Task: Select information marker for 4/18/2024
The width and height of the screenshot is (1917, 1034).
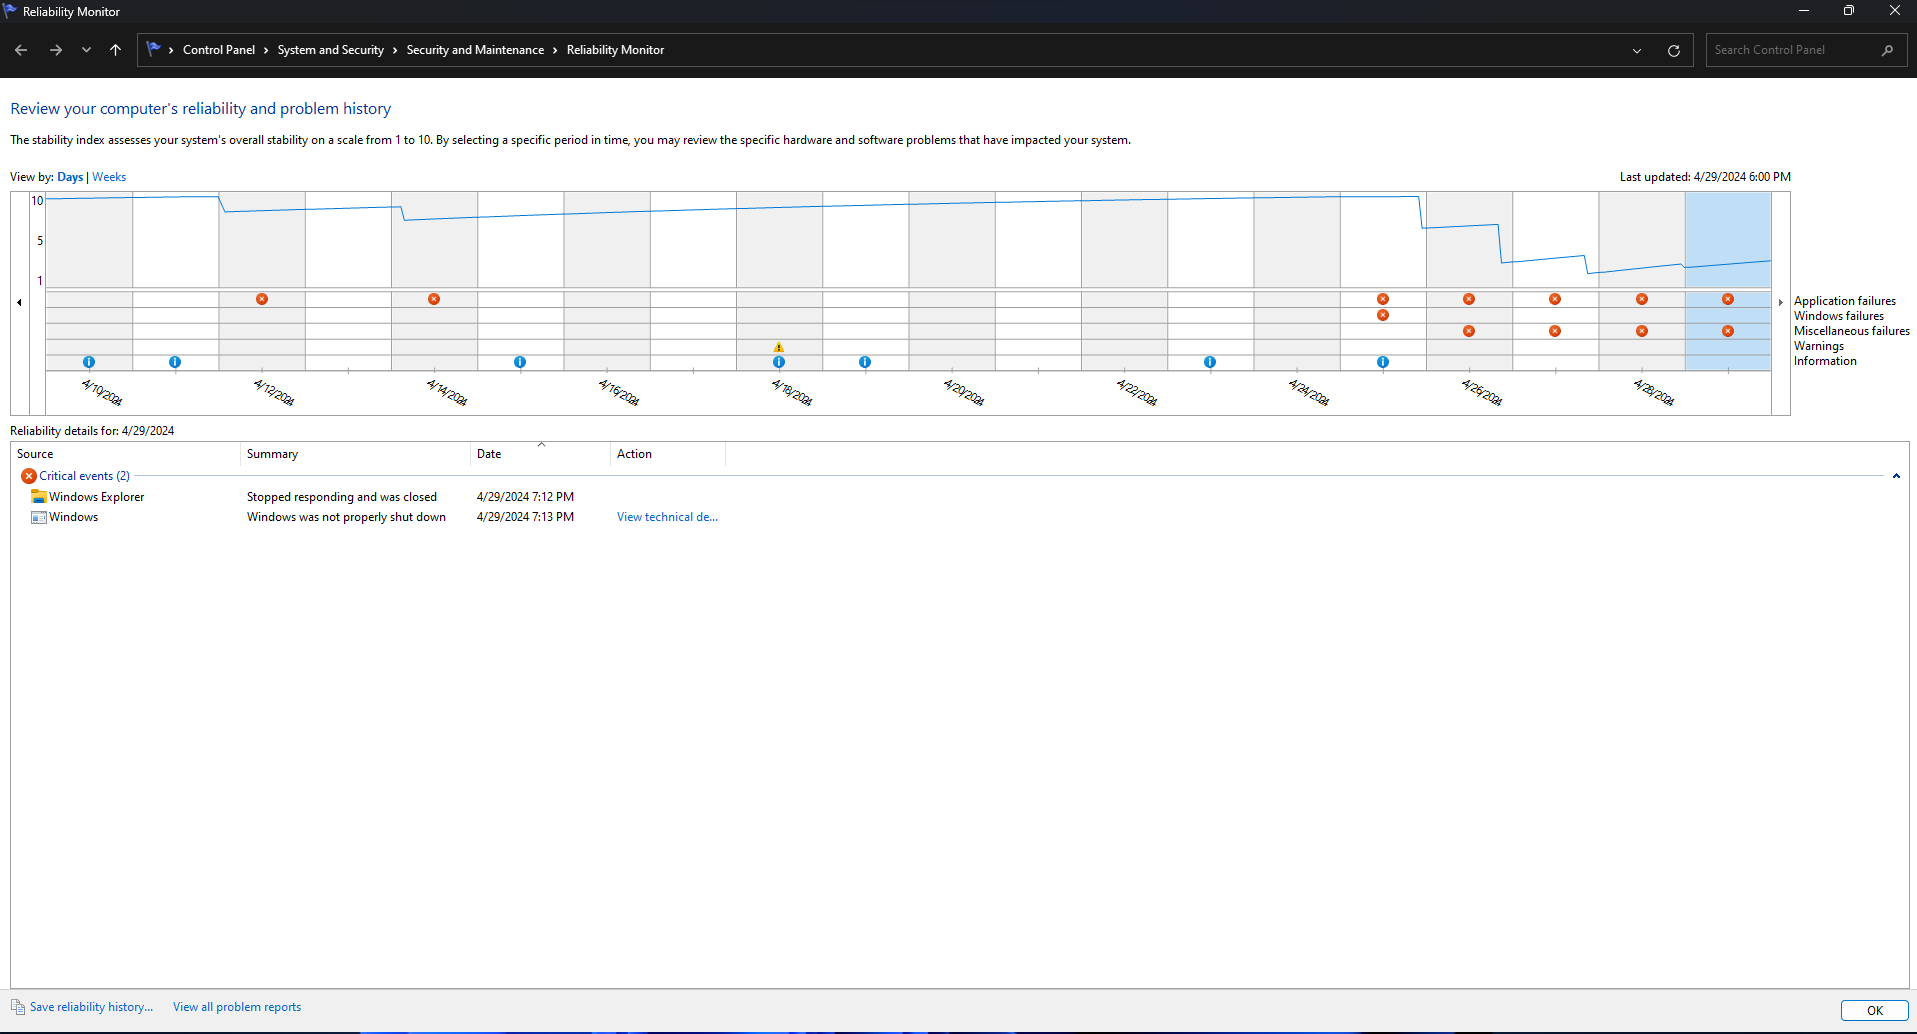Action: 779,362
